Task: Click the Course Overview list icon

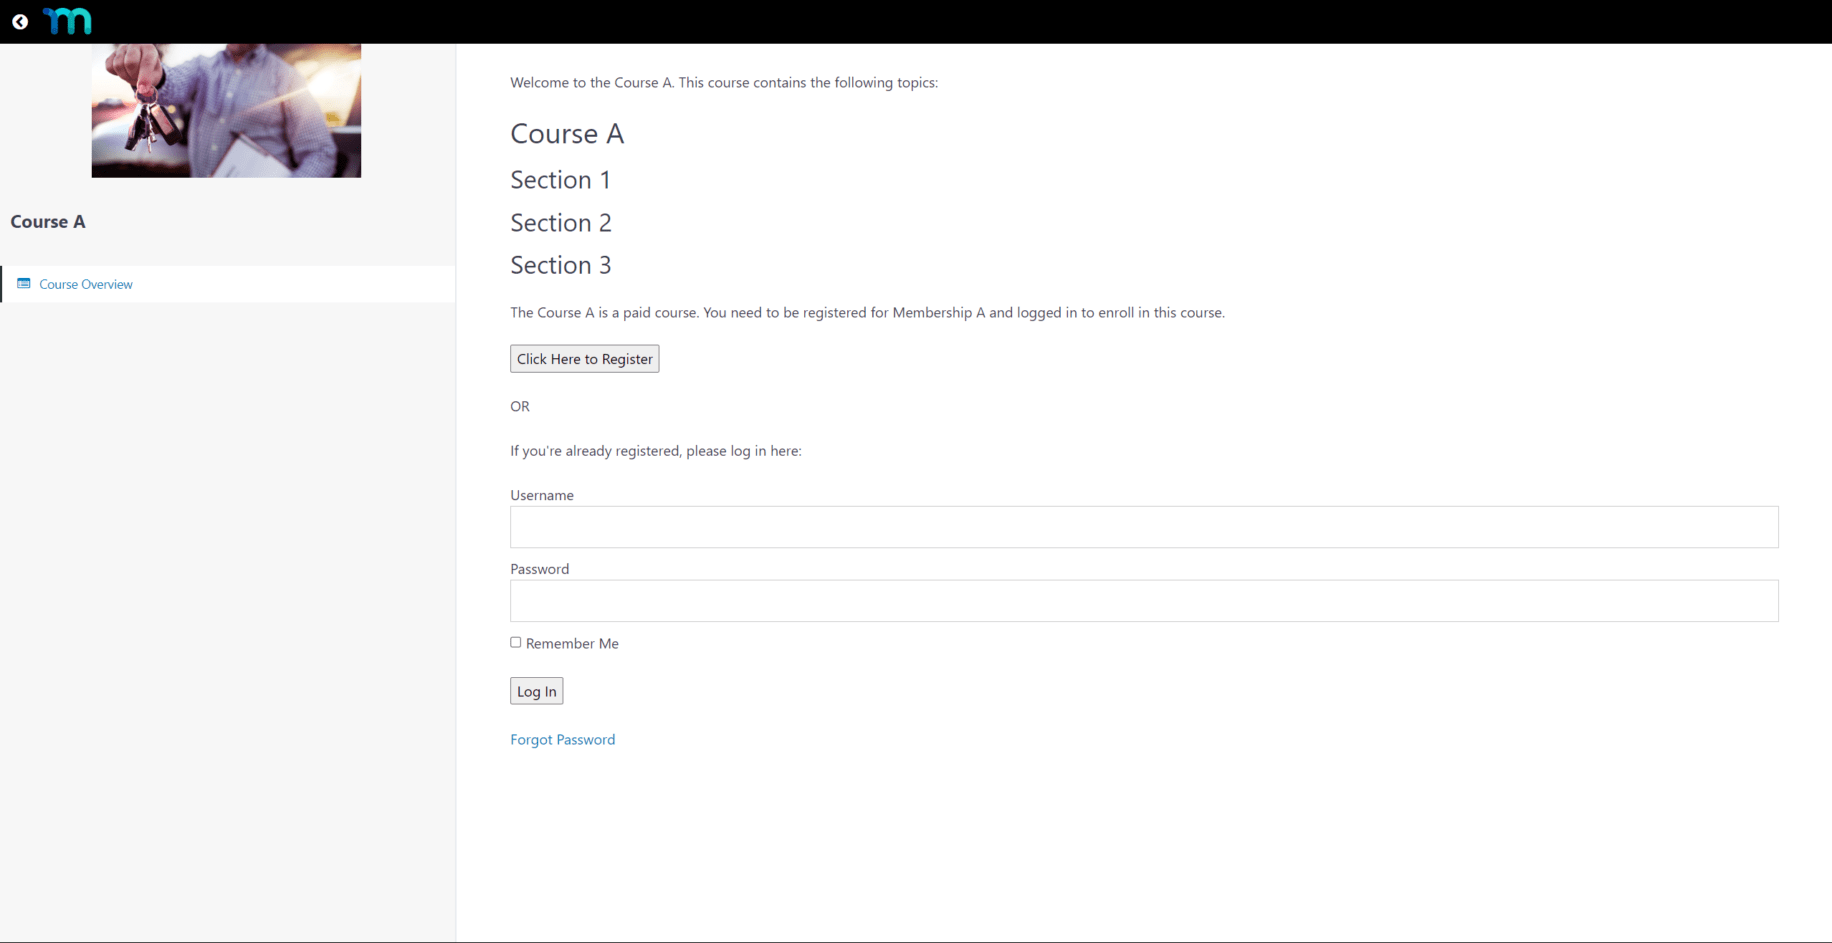Action: coord(24,284)
